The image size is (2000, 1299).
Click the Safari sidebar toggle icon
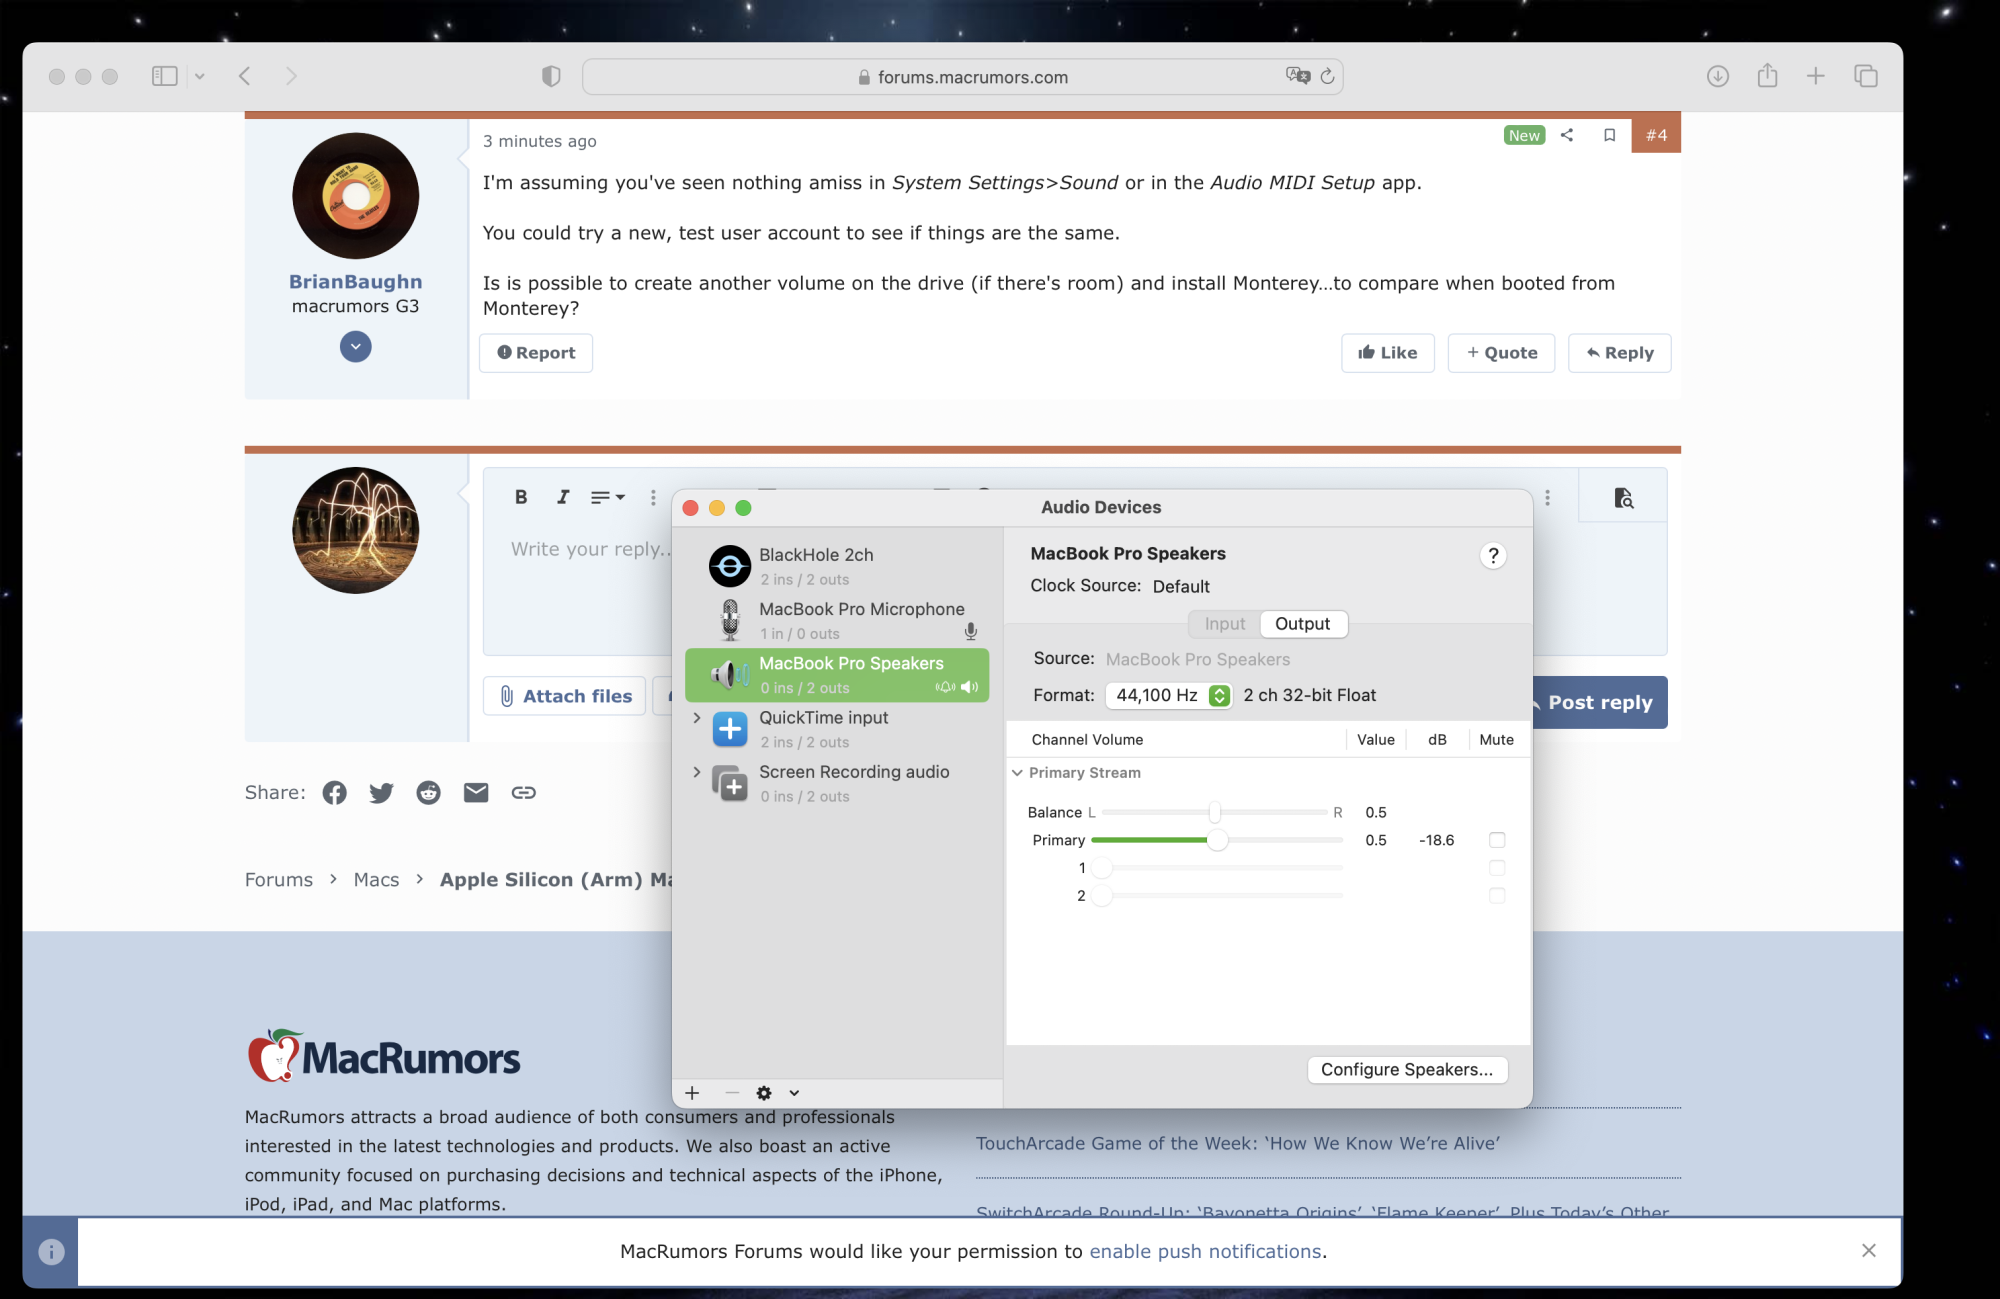tap(164, 76)
